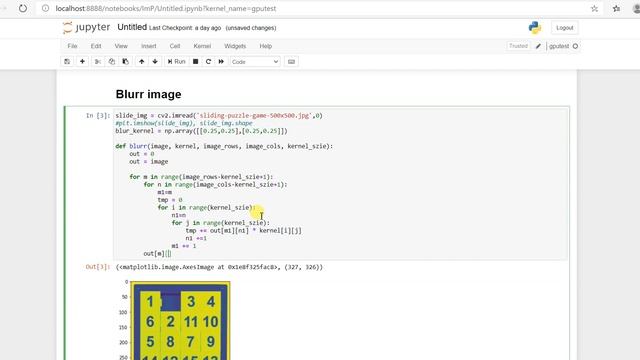
Task: Paste cells below icon
Action: point(125,62)
